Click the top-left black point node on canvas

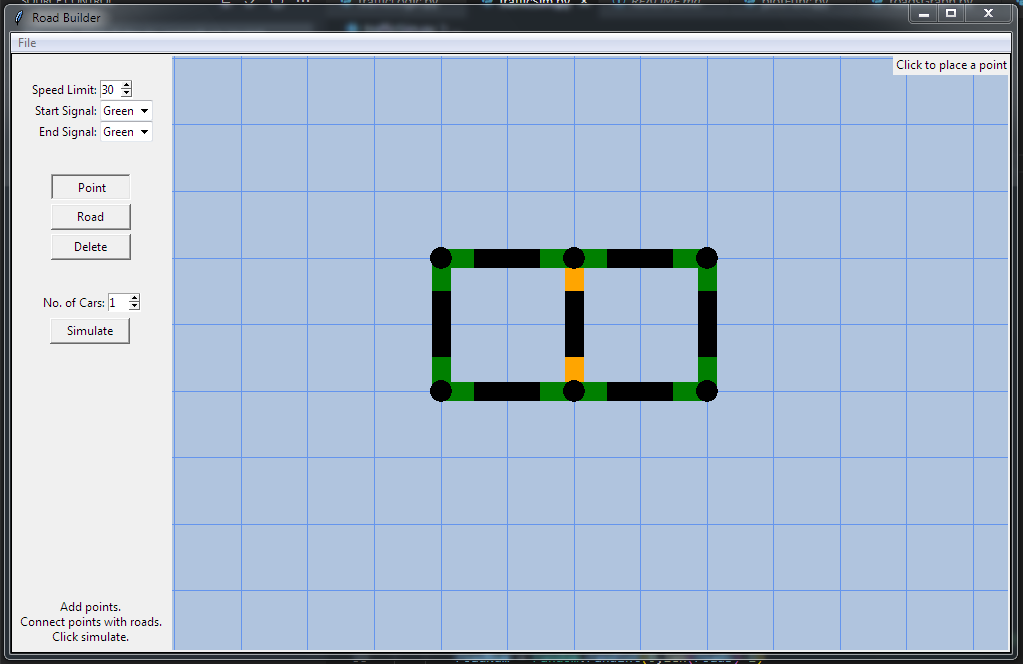click(441, 257)
